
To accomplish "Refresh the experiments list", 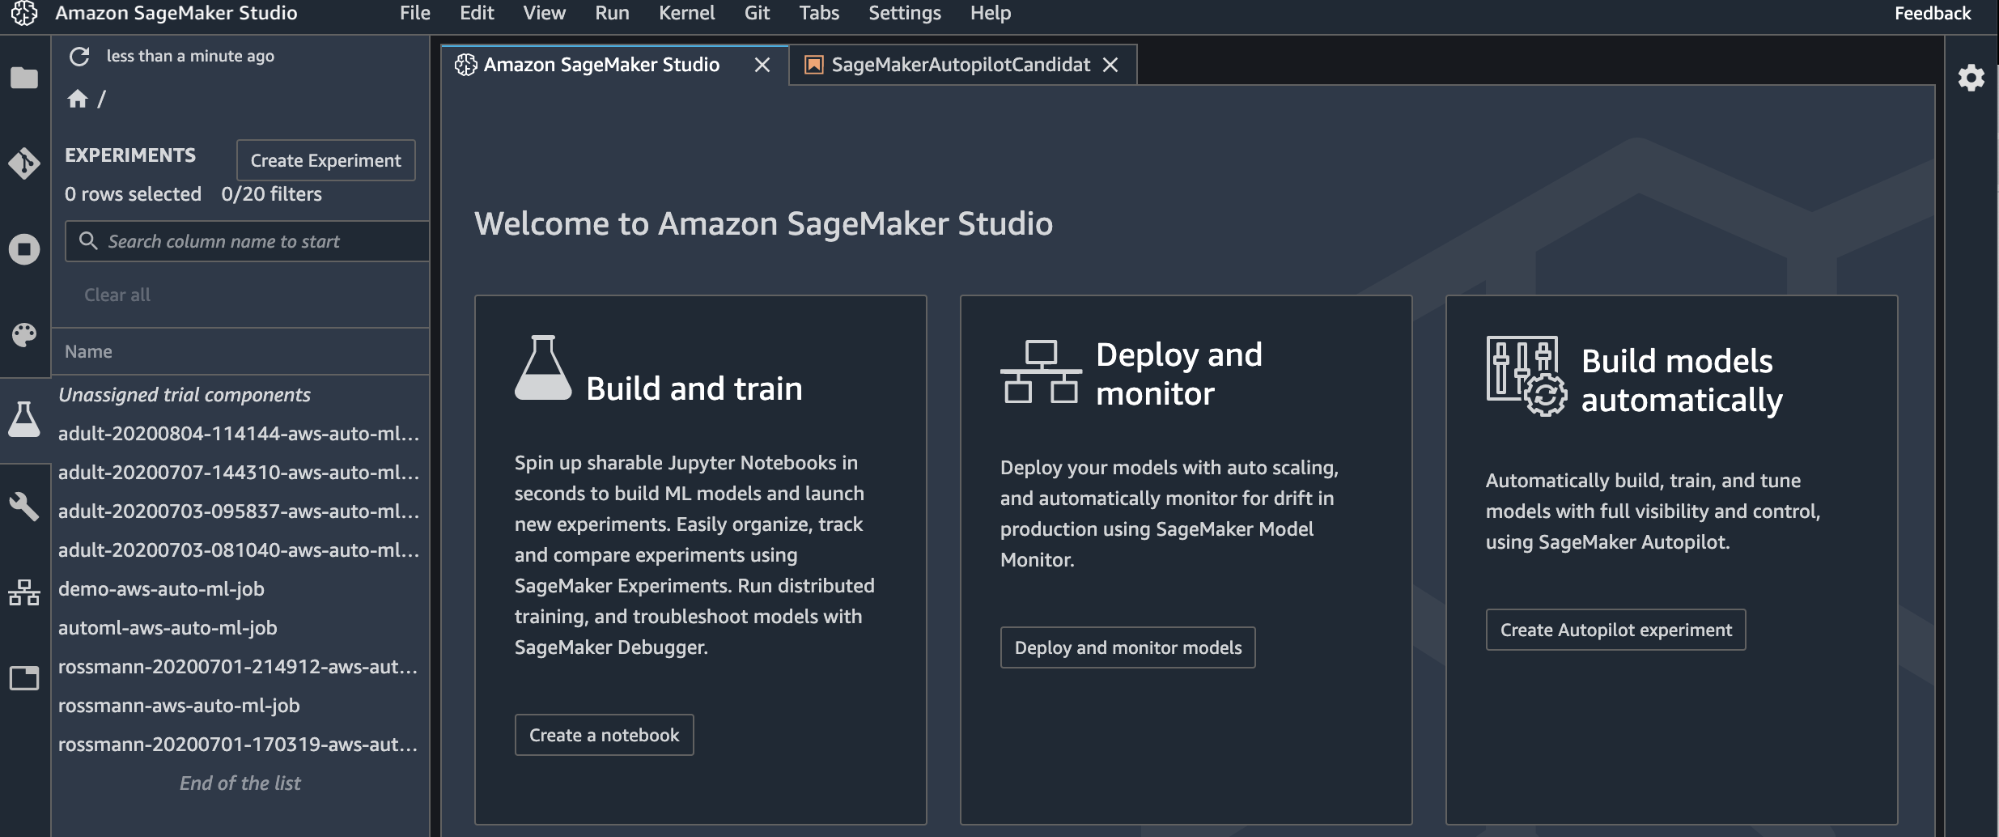I will (x=80, y=56).
